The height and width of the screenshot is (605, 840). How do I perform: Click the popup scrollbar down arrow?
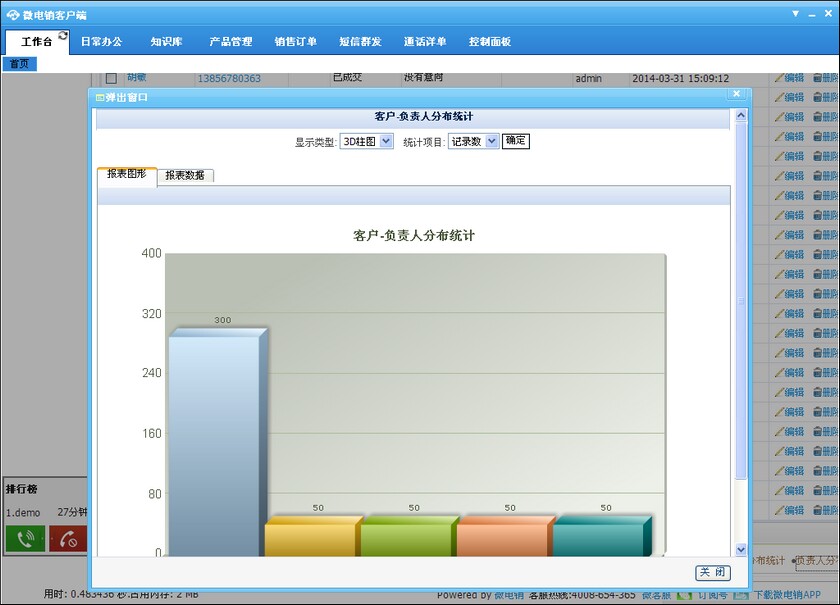pos(741,549)
